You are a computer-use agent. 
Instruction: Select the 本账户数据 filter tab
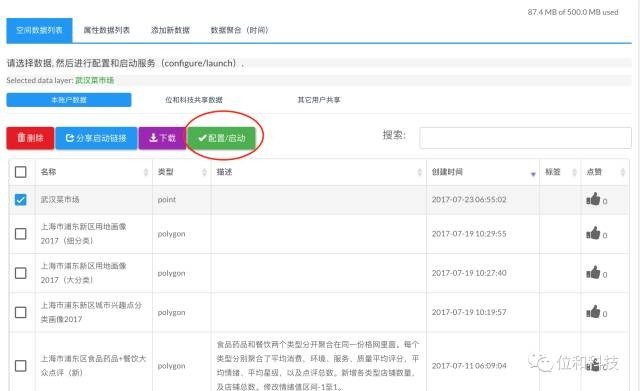point(69,100)
